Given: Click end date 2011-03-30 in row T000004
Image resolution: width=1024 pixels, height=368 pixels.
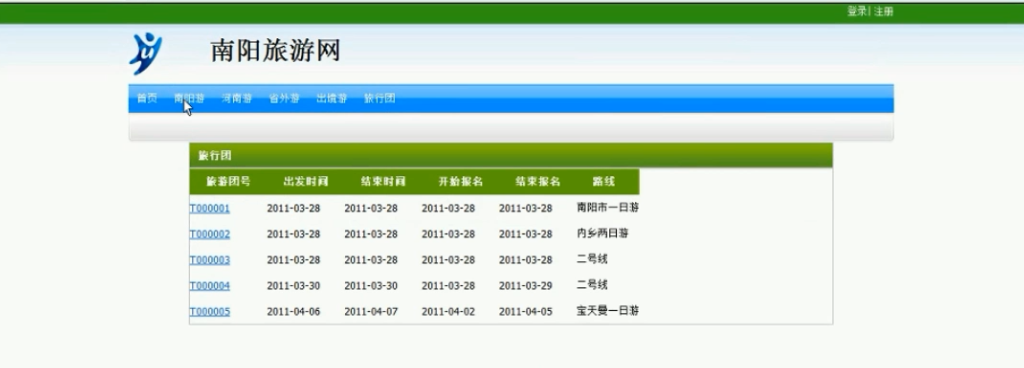Looking at the screenshot, I should [x=371, y=286].
